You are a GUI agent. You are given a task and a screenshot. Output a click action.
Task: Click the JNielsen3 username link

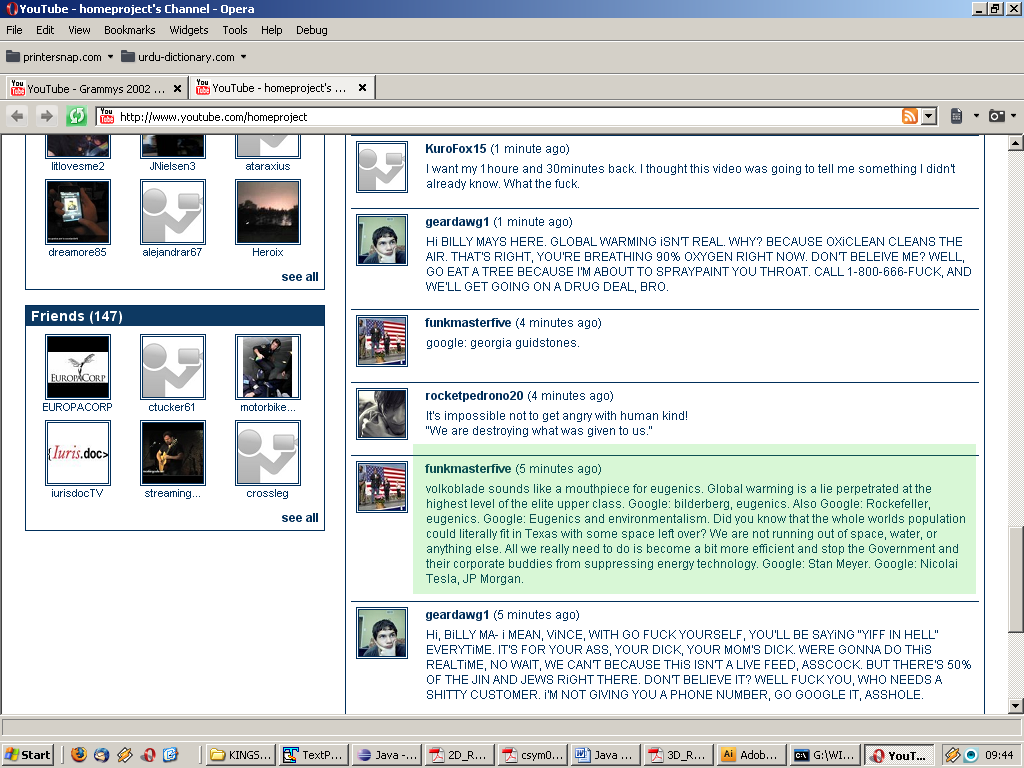(x=172, y=166)
